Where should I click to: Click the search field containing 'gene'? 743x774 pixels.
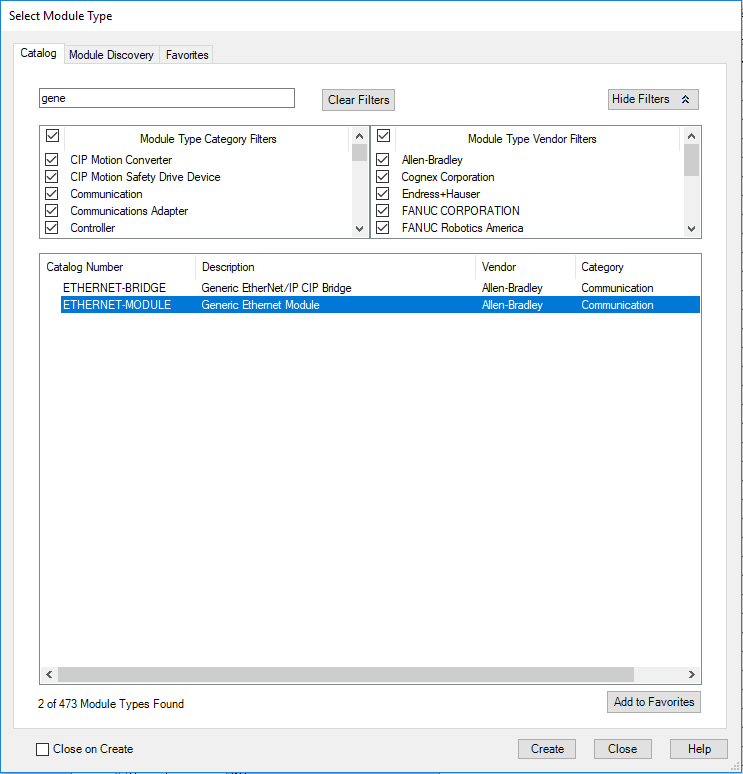click(166, 98)
